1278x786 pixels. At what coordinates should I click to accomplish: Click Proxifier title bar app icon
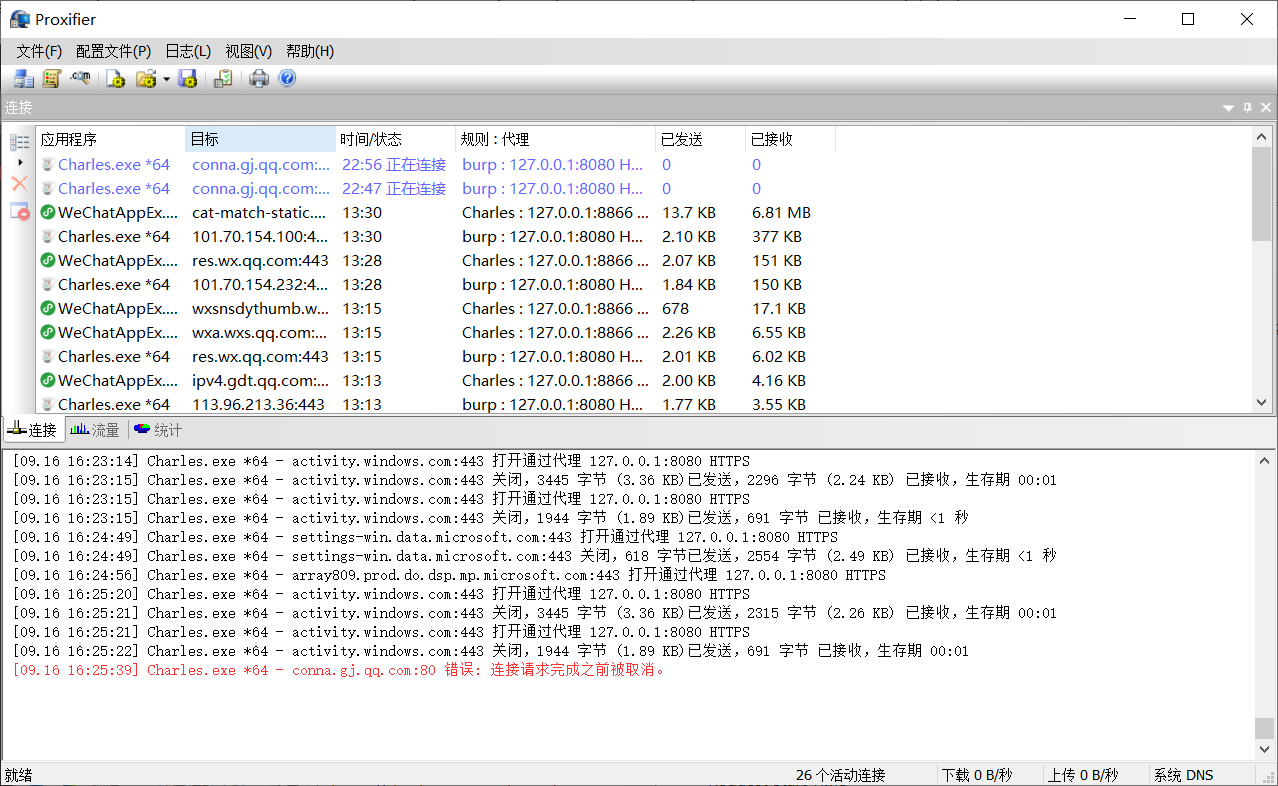click(19, 19)
